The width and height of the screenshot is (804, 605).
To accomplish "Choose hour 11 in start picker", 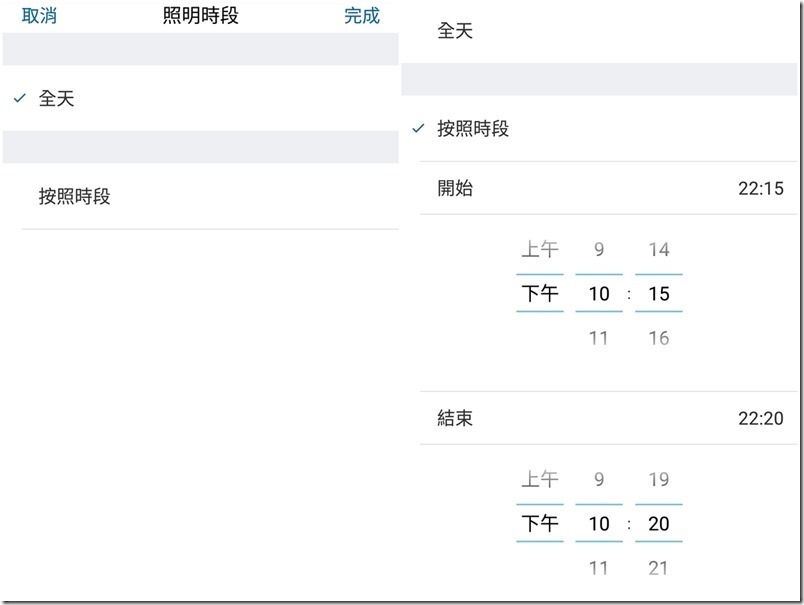I will click(x=599, y=338).
